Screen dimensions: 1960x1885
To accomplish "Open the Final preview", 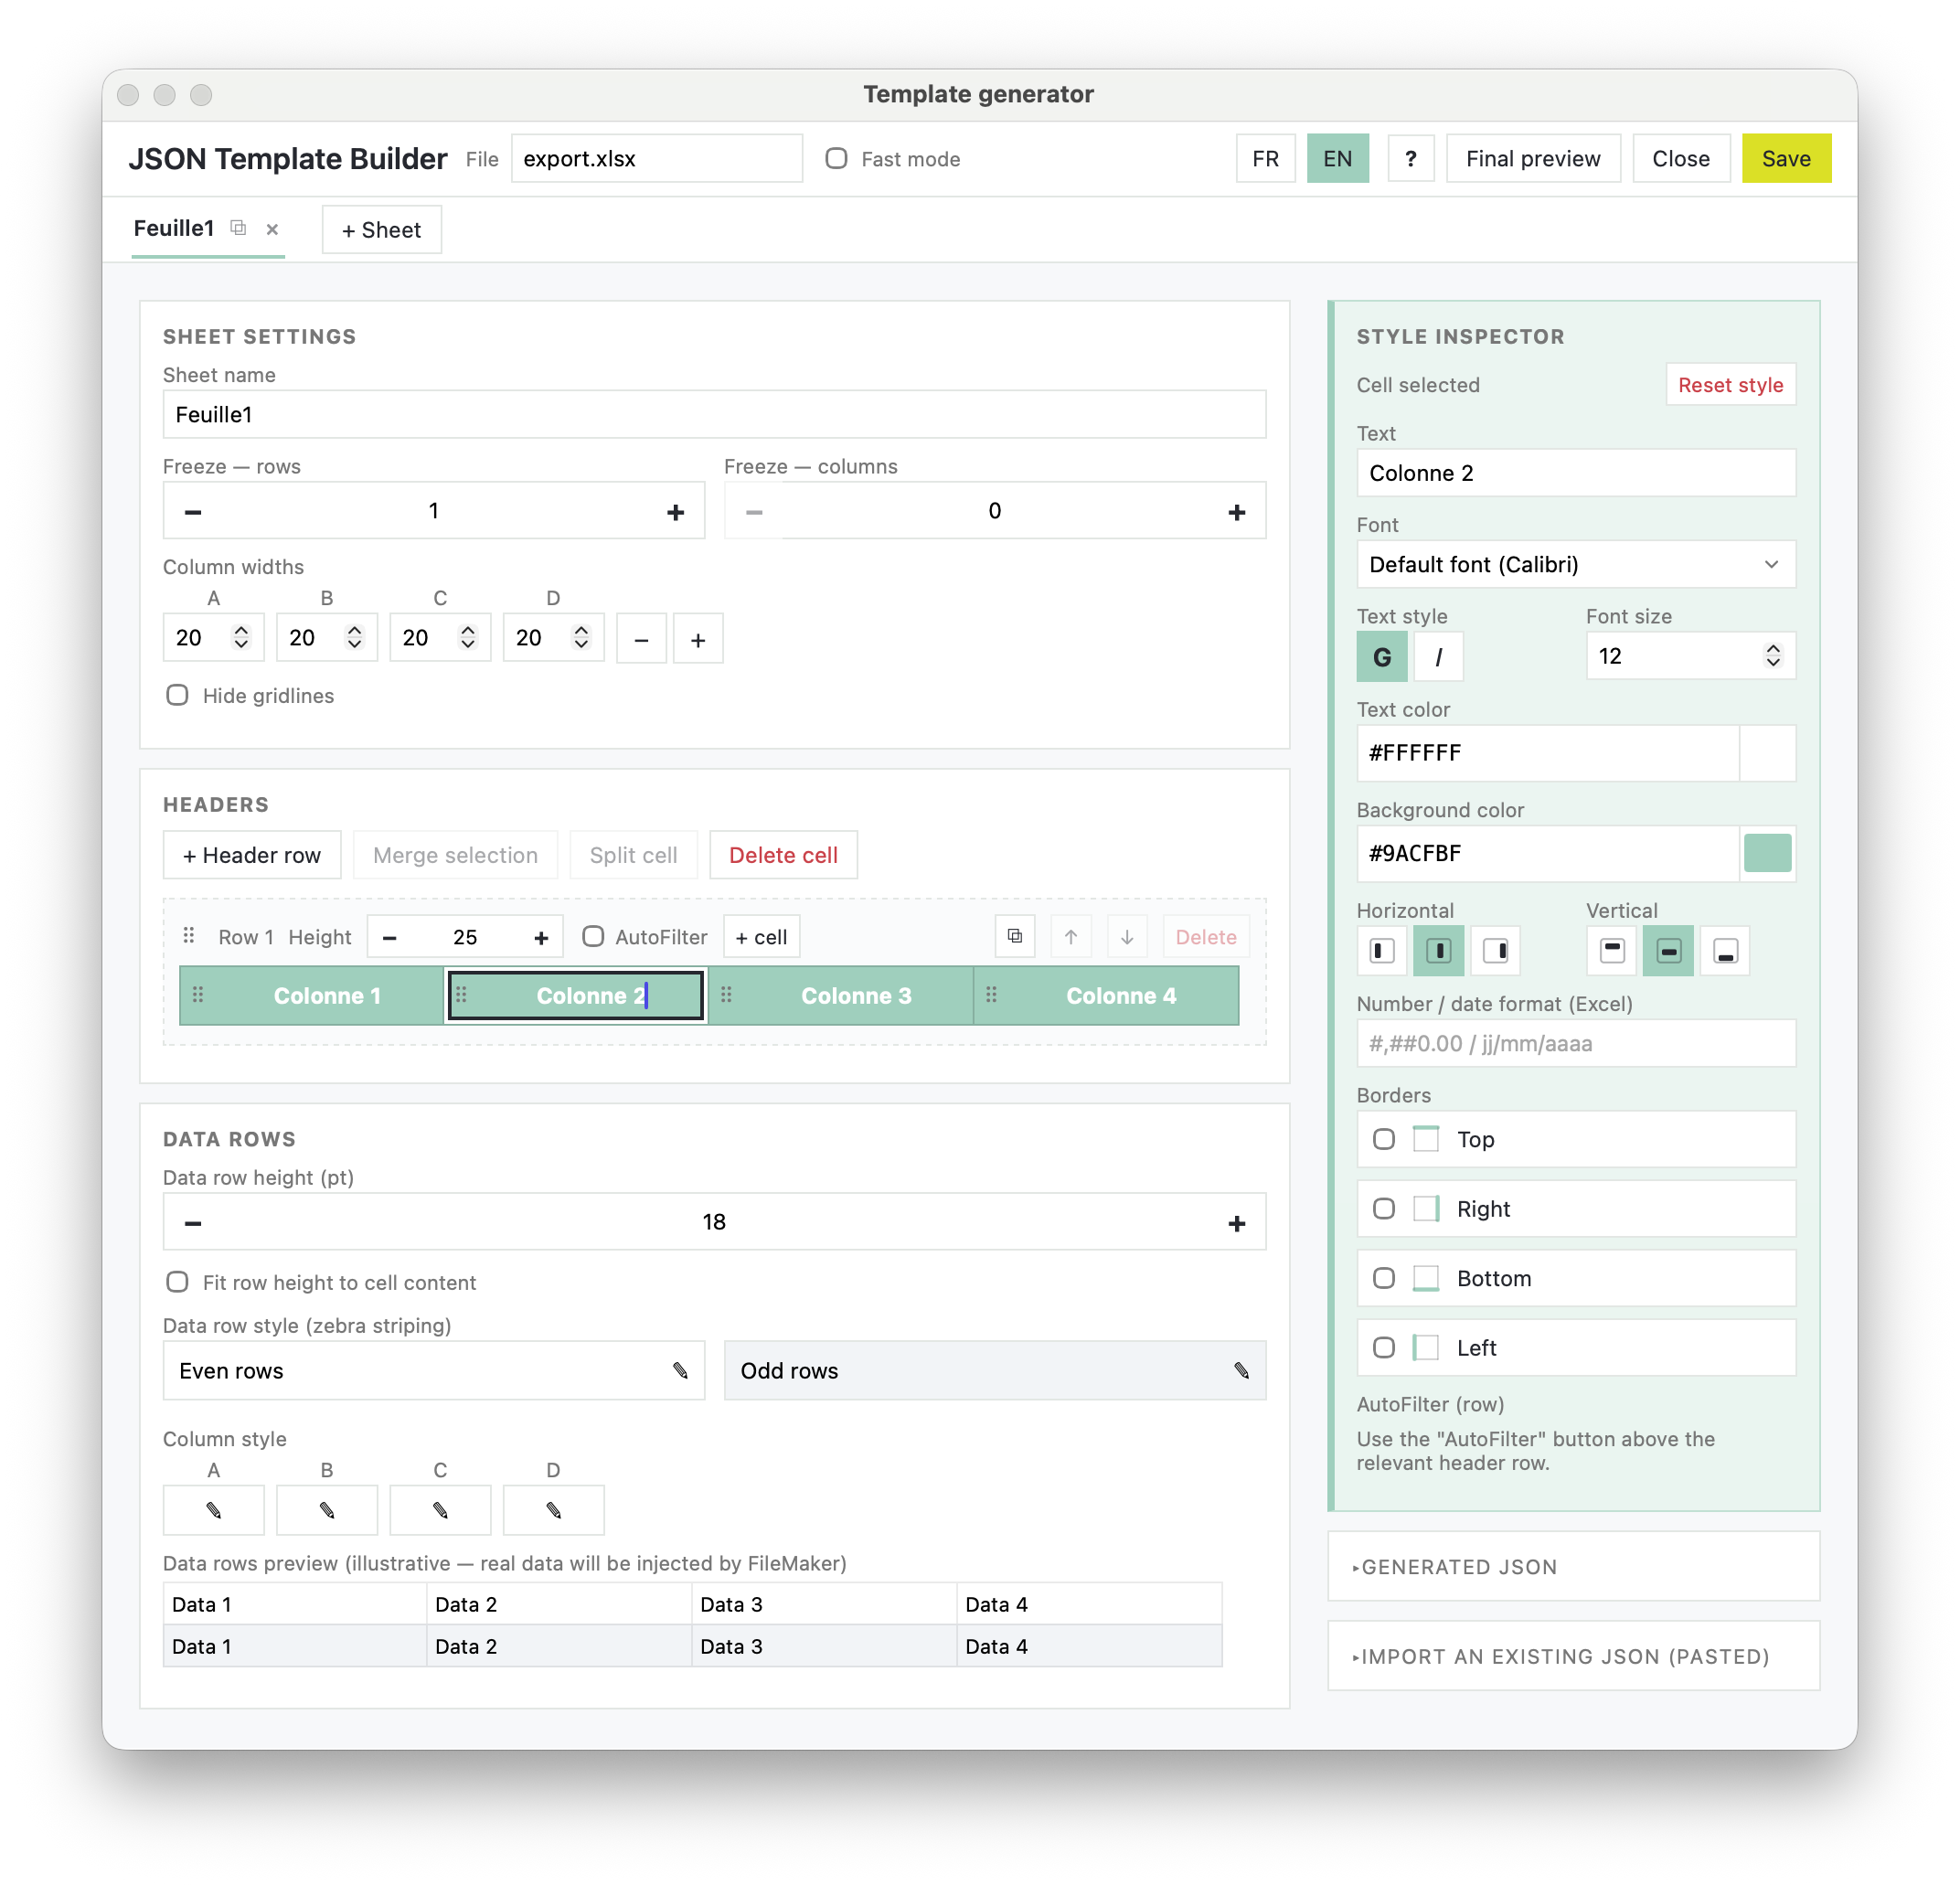I will [1533, 159].
